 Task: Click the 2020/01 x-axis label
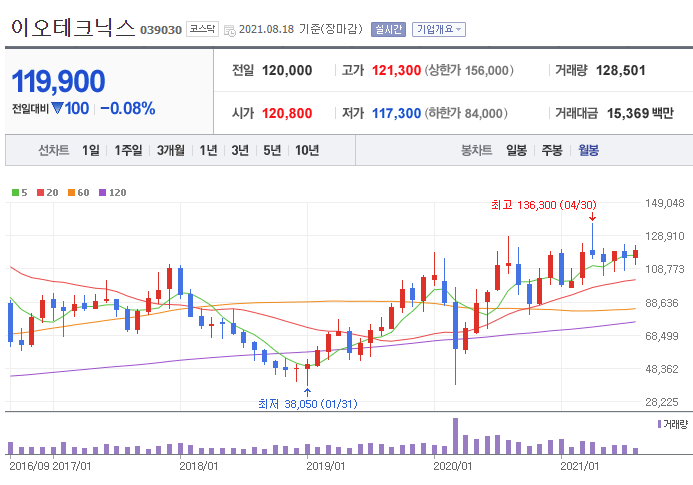click(x=453, y=466)
